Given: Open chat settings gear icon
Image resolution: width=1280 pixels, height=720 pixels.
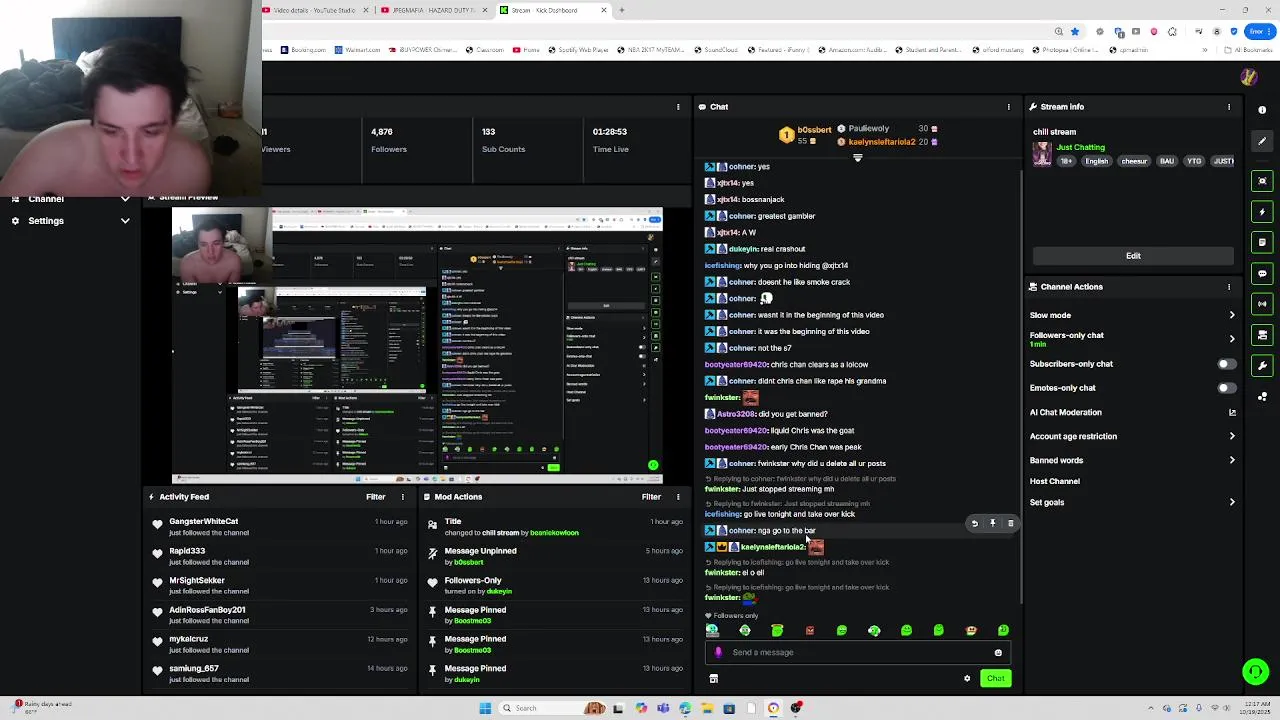Looking at the screenshot, I should pyautogui.click(x=967, y=678).
